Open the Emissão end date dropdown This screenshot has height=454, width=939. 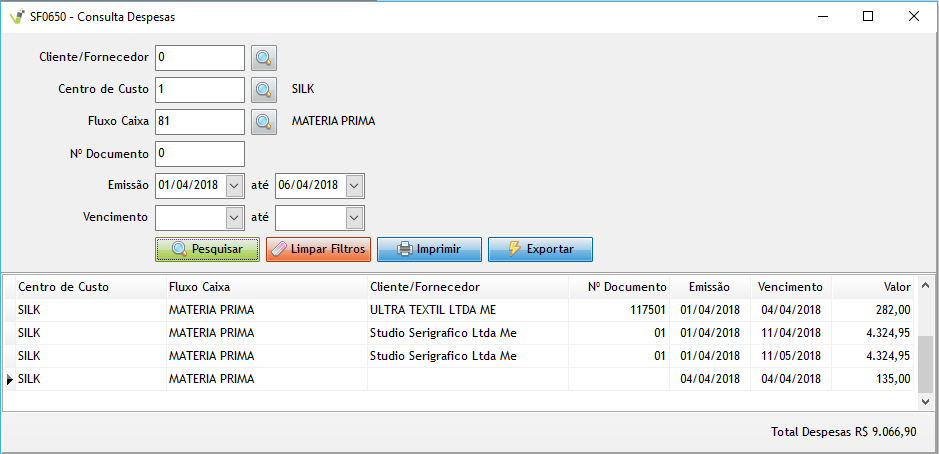(x=354, y=186)
